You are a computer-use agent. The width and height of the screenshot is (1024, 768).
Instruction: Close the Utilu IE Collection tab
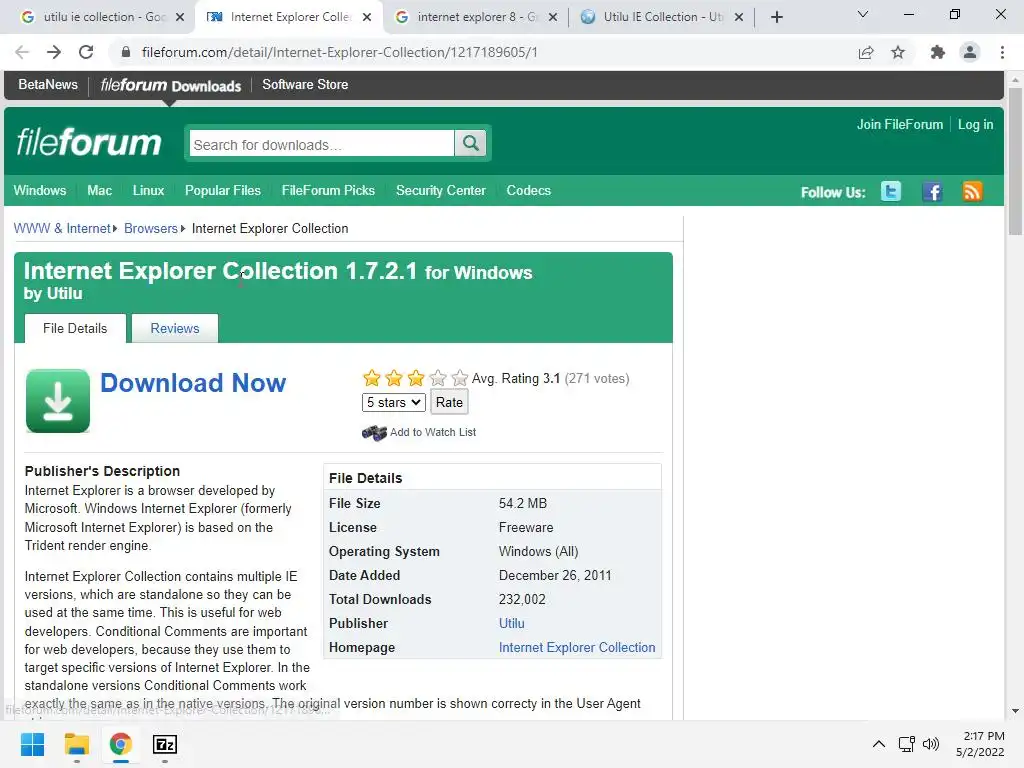(x=739, y=17)
